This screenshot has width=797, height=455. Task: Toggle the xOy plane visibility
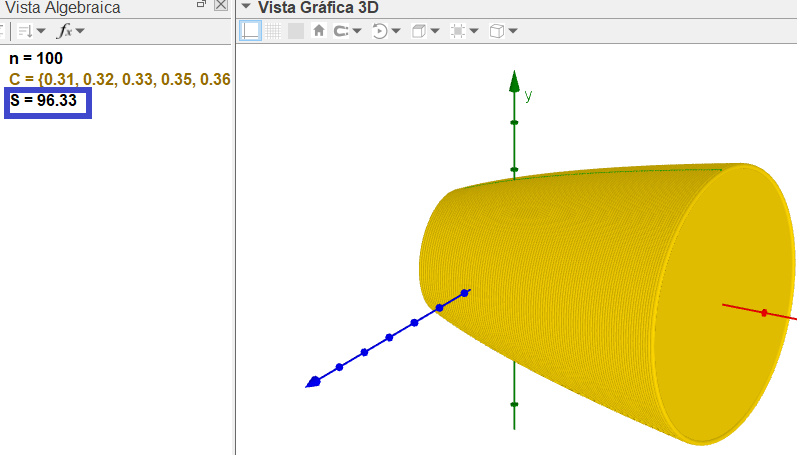(295, 31)
